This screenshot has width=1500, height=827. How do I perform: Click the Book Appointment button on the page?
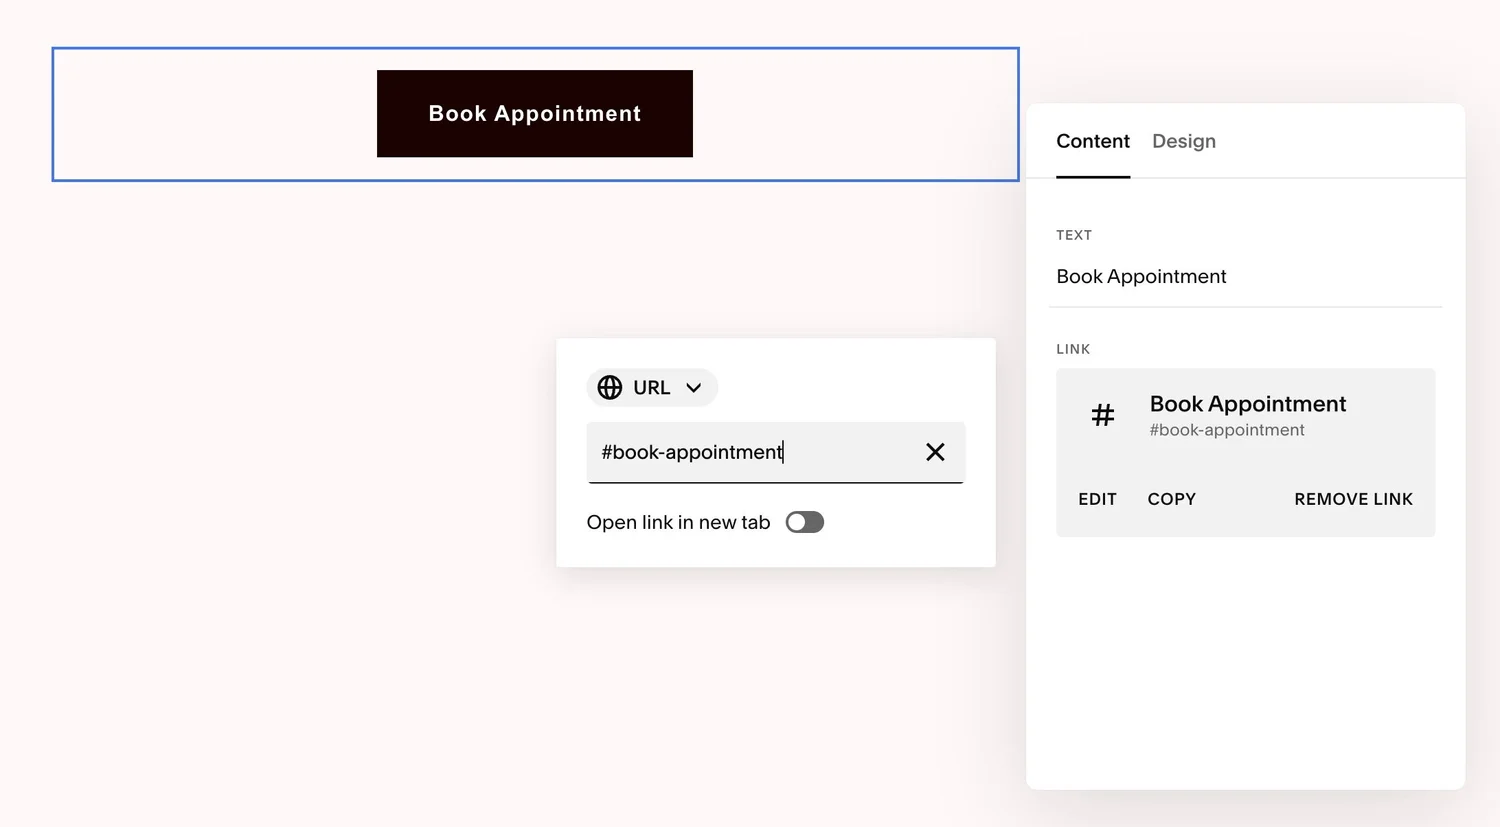534,113
